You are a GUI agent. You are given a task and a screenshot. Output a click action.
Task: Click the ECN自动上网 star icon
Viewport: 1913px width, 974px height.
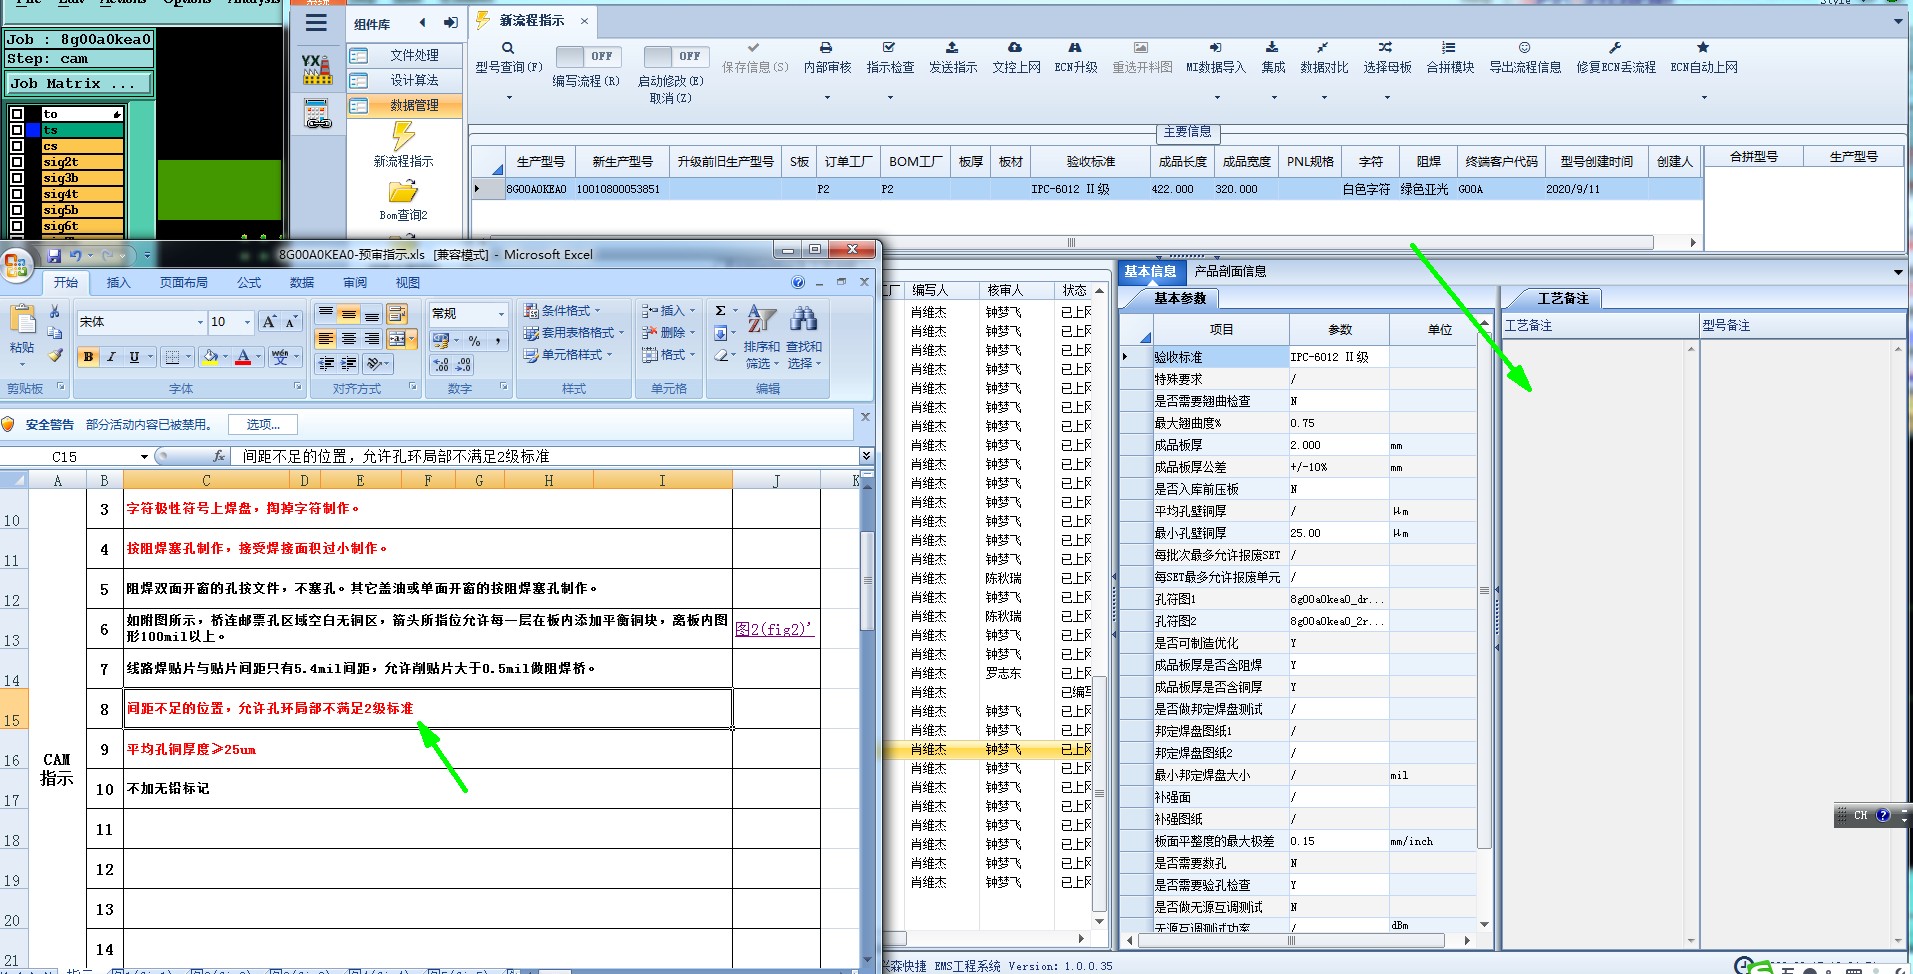point(1703,47)
